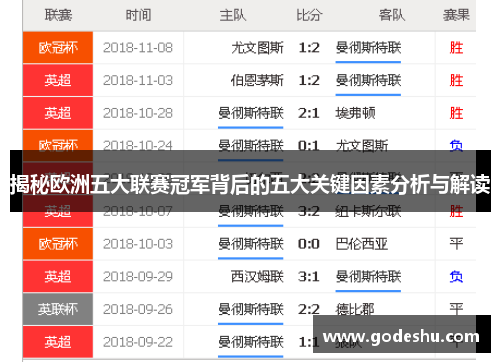Select 欧冠杯 label in the 2018-11-08 row
Screen dimensions: 500x362
pyautogui.click(x=58, y=48)
